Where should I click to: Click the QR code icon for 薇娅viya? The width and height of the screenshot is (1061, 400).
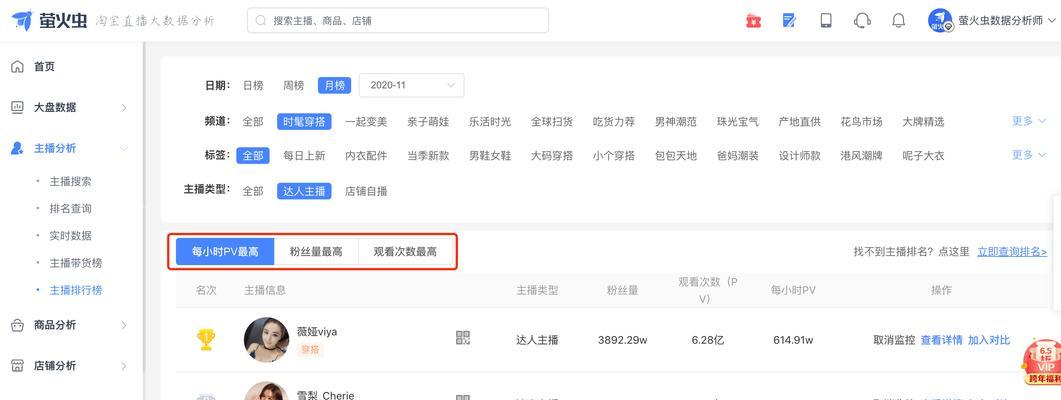pos(463,338)
